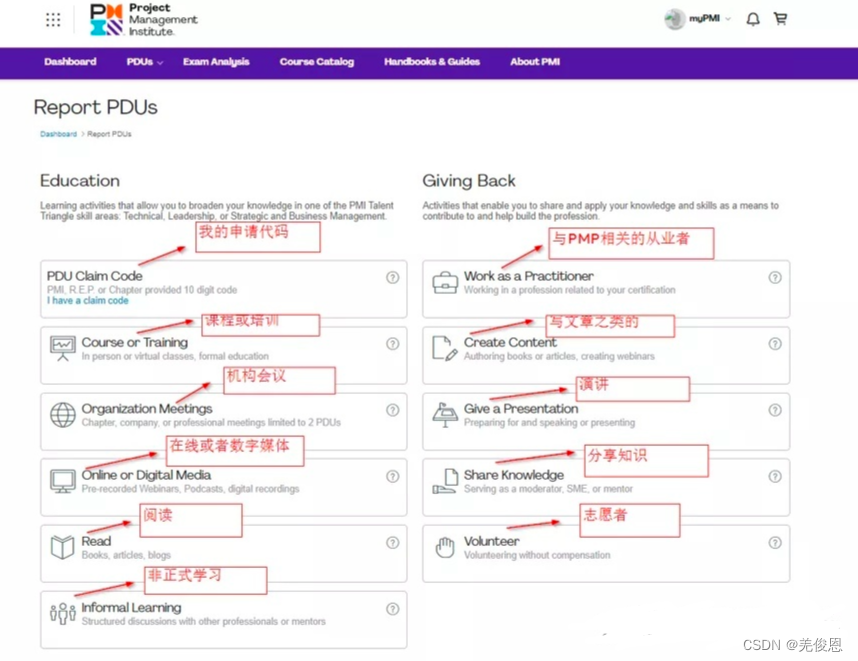Open Handbooks & Guides menu item
Viewport: 858px width, 661px height.
click(432, 62)
